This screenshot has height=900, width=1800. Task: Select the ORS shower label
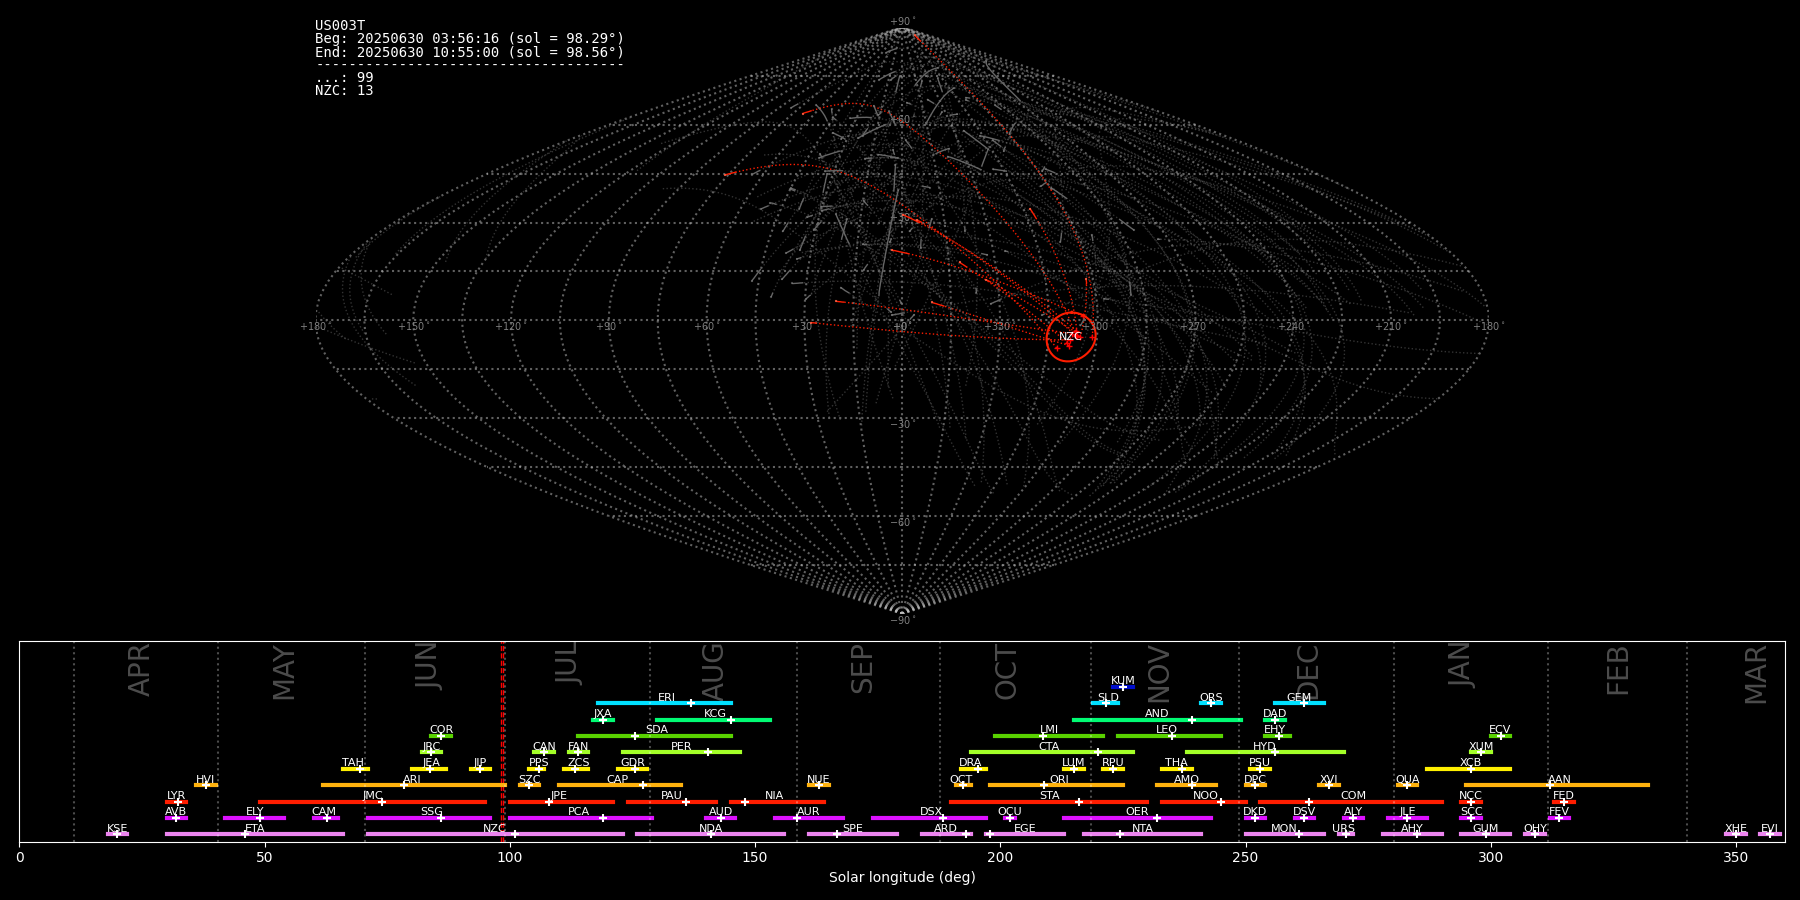click(1211, 698)
